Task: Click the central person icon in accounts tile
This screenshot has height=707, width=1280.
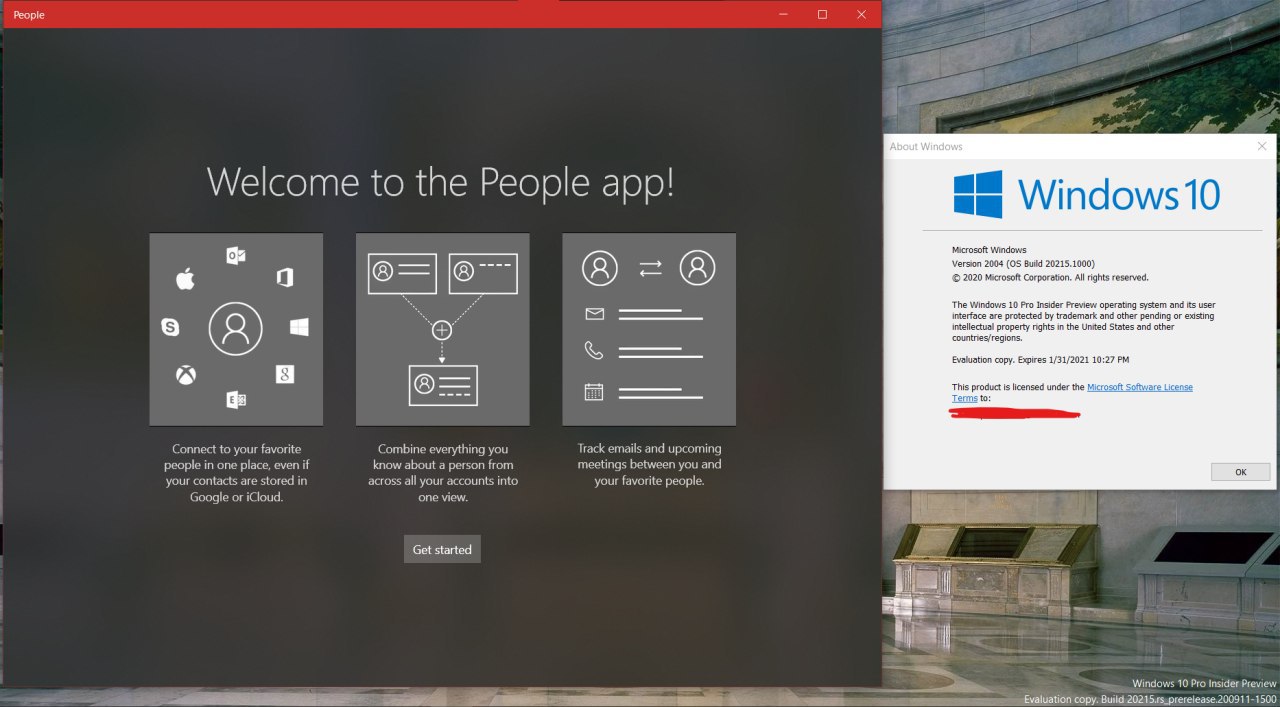Action: click(x=236, y=328)
